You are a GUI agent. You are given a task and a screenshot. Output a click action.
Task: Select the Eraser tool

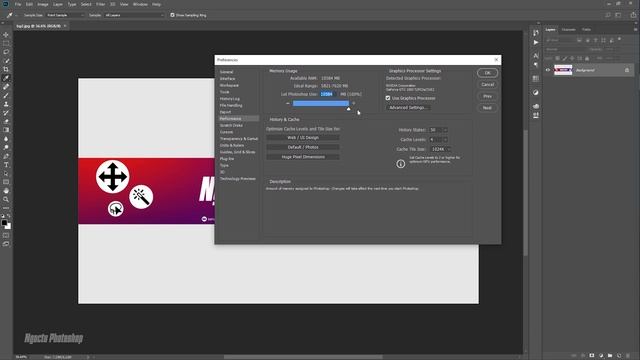coord(6,121)
